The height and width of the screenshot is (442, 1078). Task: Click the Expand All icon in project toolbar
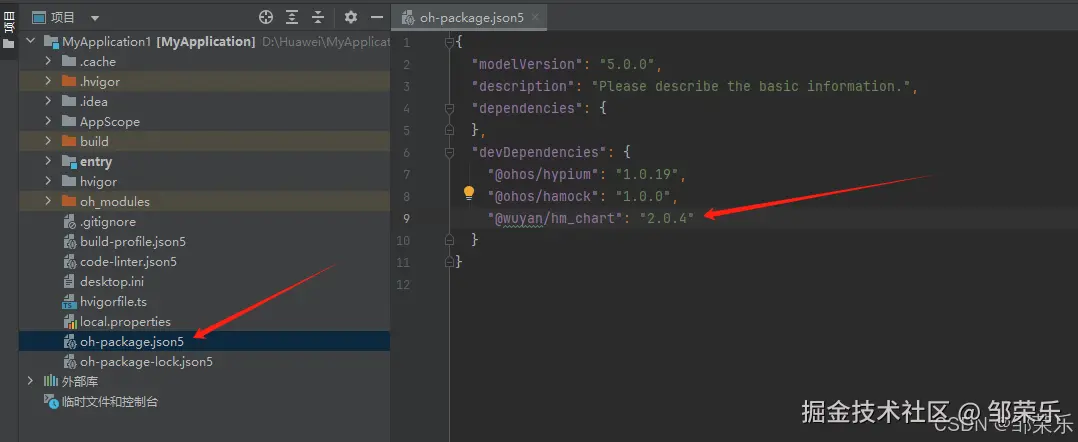[x=292, y=17]
